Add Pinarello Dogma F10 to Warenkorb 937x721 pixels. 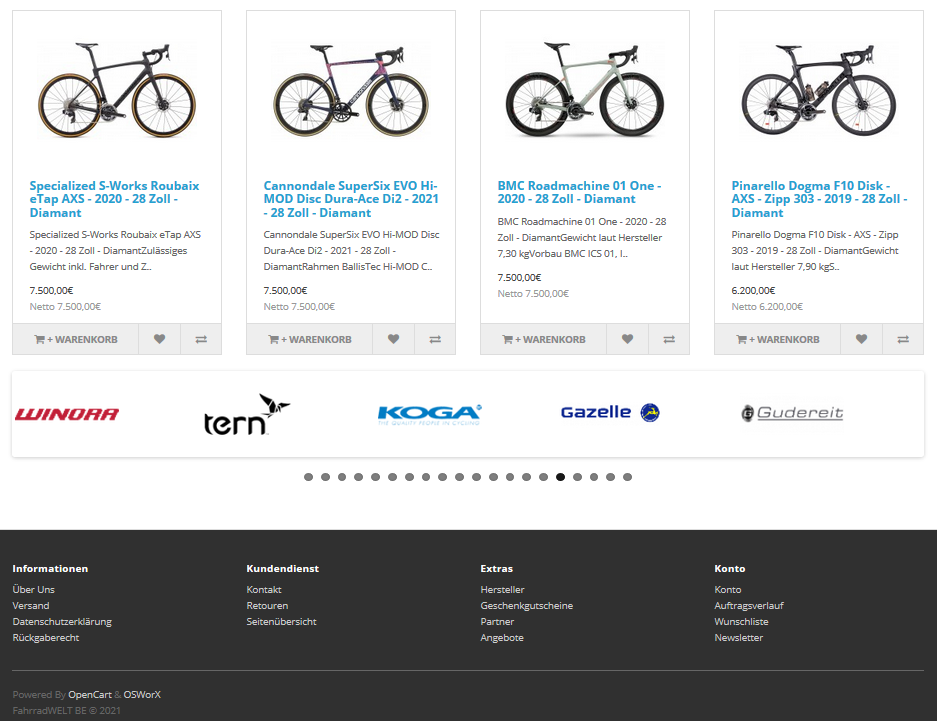[777, 339]
